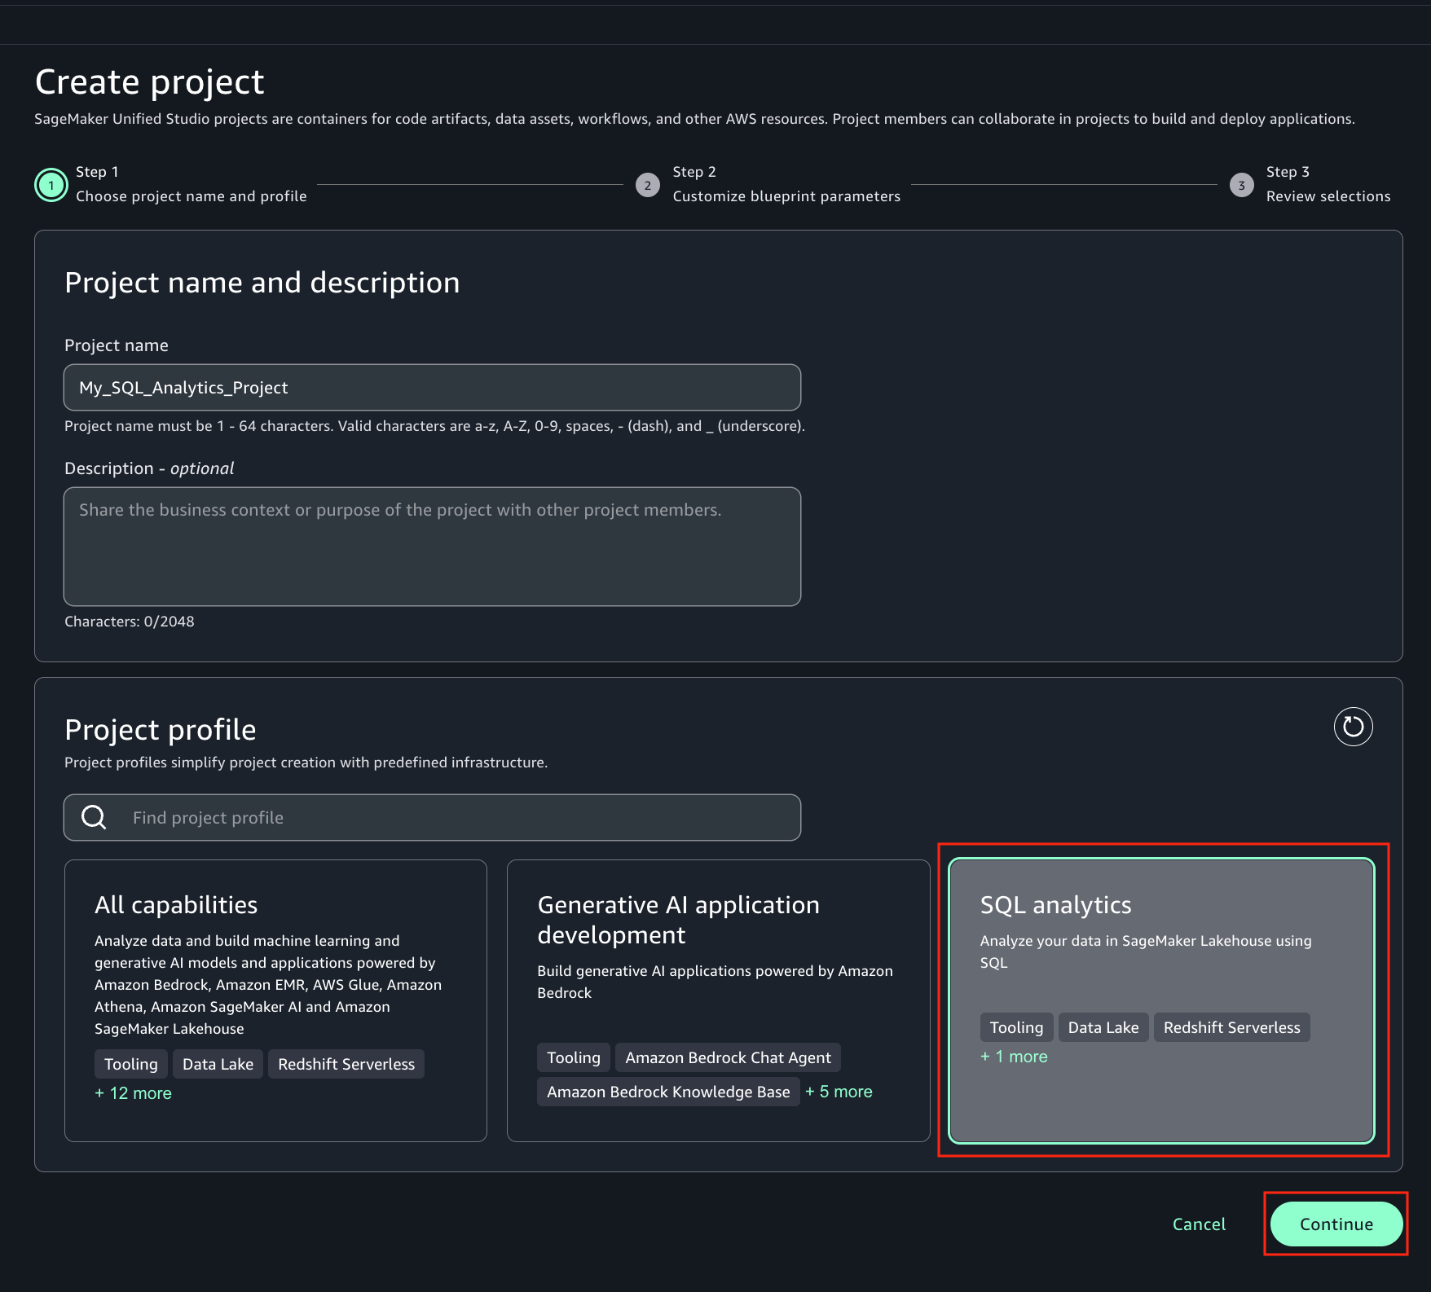This screenshot has height=1292, width=1431.
Task: Click inside the Project name field
Action: click(x=432, y=387)
